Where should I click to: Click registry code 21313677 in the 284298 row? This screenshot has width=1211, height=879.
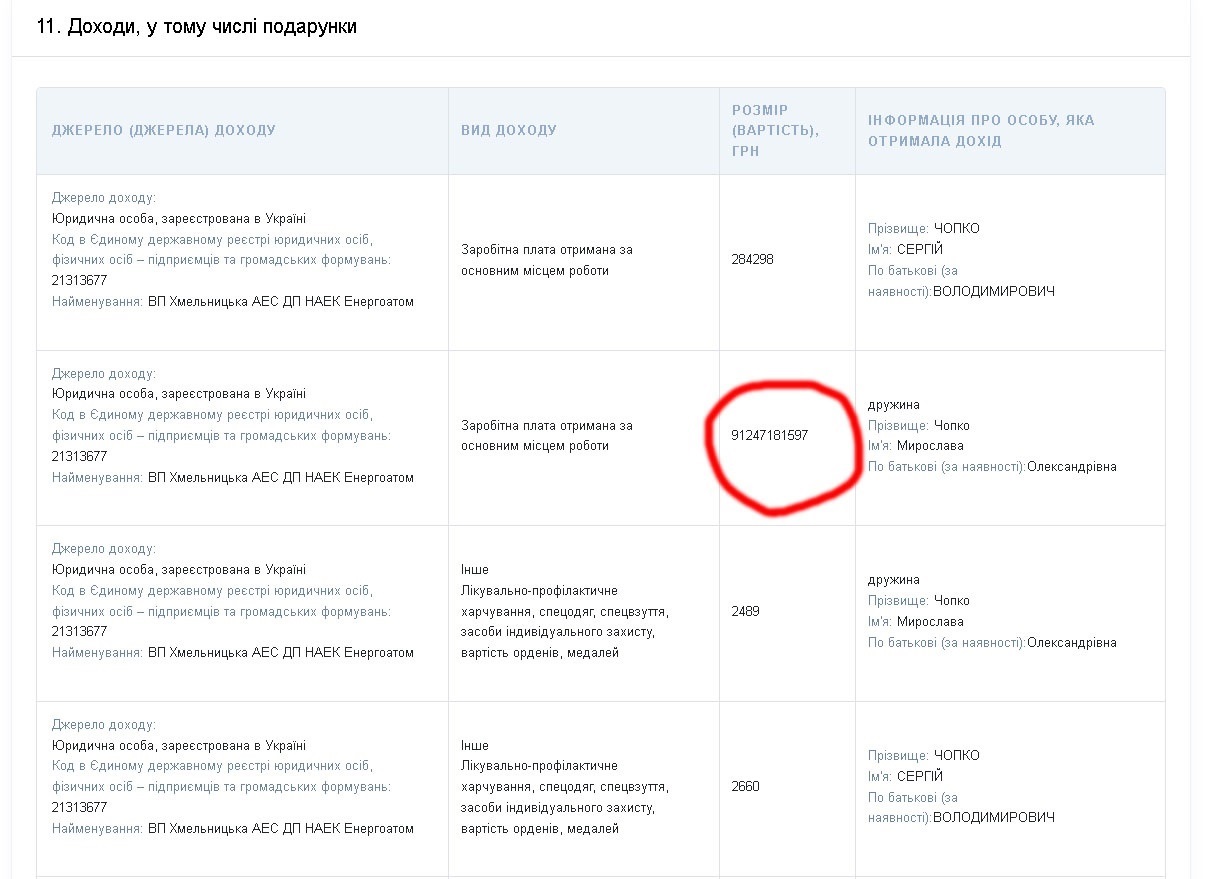pyautogui.click(x=79, y=281)
